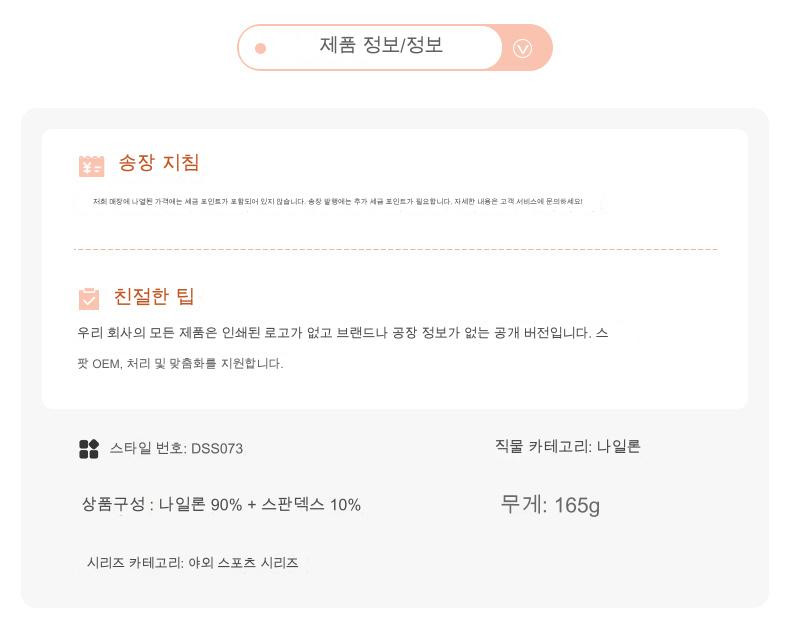This screenshot has height=620, width=790.
Task: Select the 스타일 번호 label text
Action: (x=147, y=449)
